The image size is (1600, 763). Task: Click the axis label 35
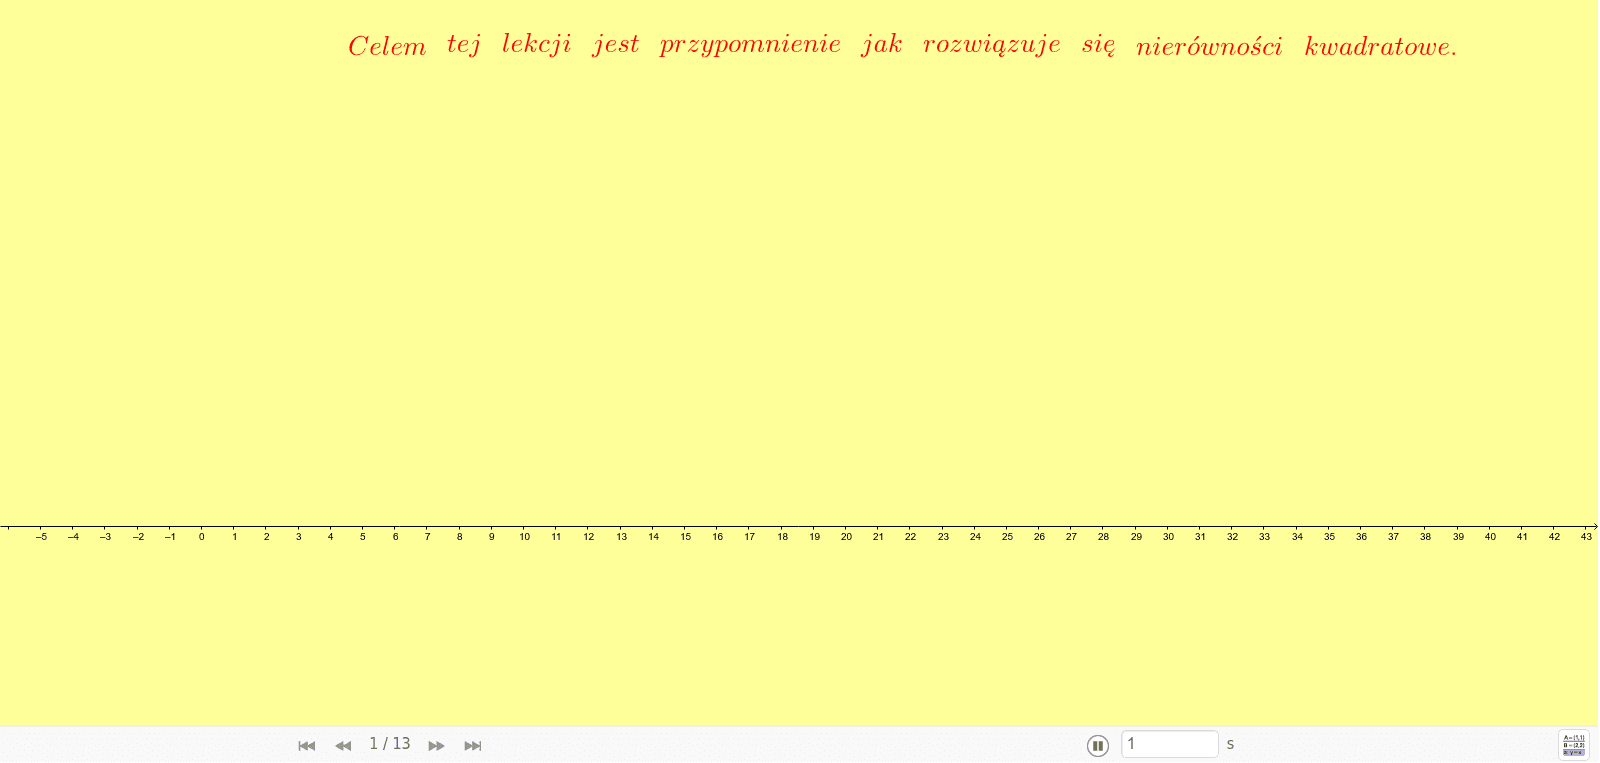tap(1329, 537)
